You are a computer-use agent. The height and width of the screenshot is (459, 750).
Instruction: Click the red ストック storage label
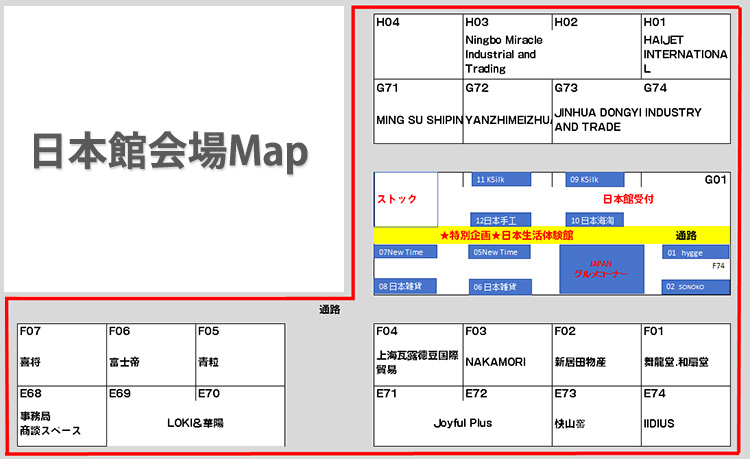click(x=397, y=199)
